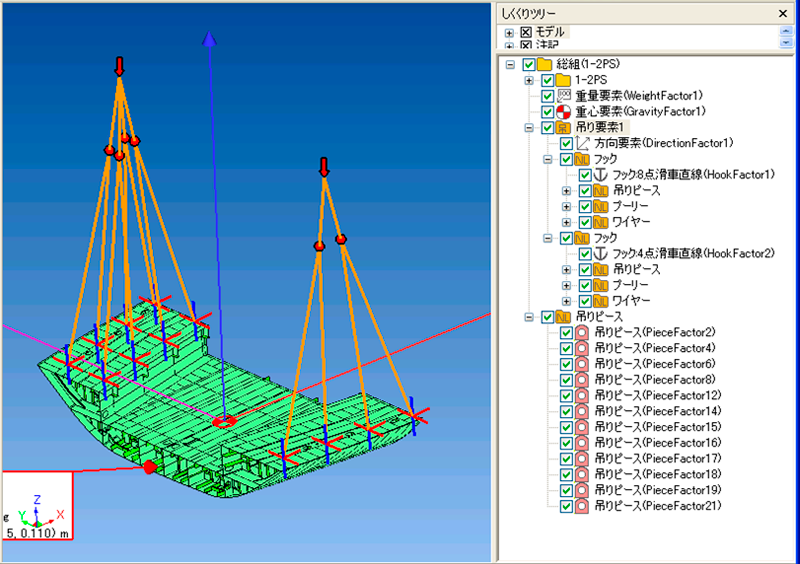The height and width of the screenshot is (564, 800).
Task: Click the PieceFactor2 lifting piece icon
Action: coord(583,332)
